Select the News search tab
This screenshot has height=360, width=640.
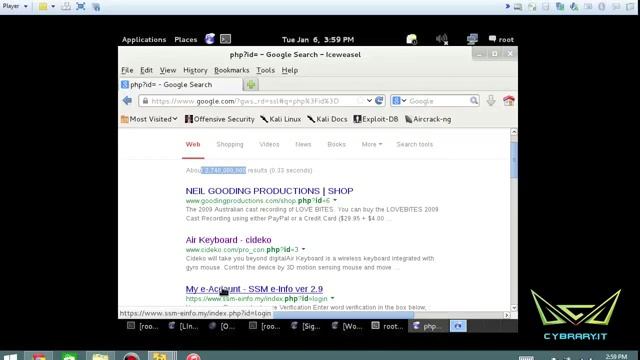coord(303,144)
